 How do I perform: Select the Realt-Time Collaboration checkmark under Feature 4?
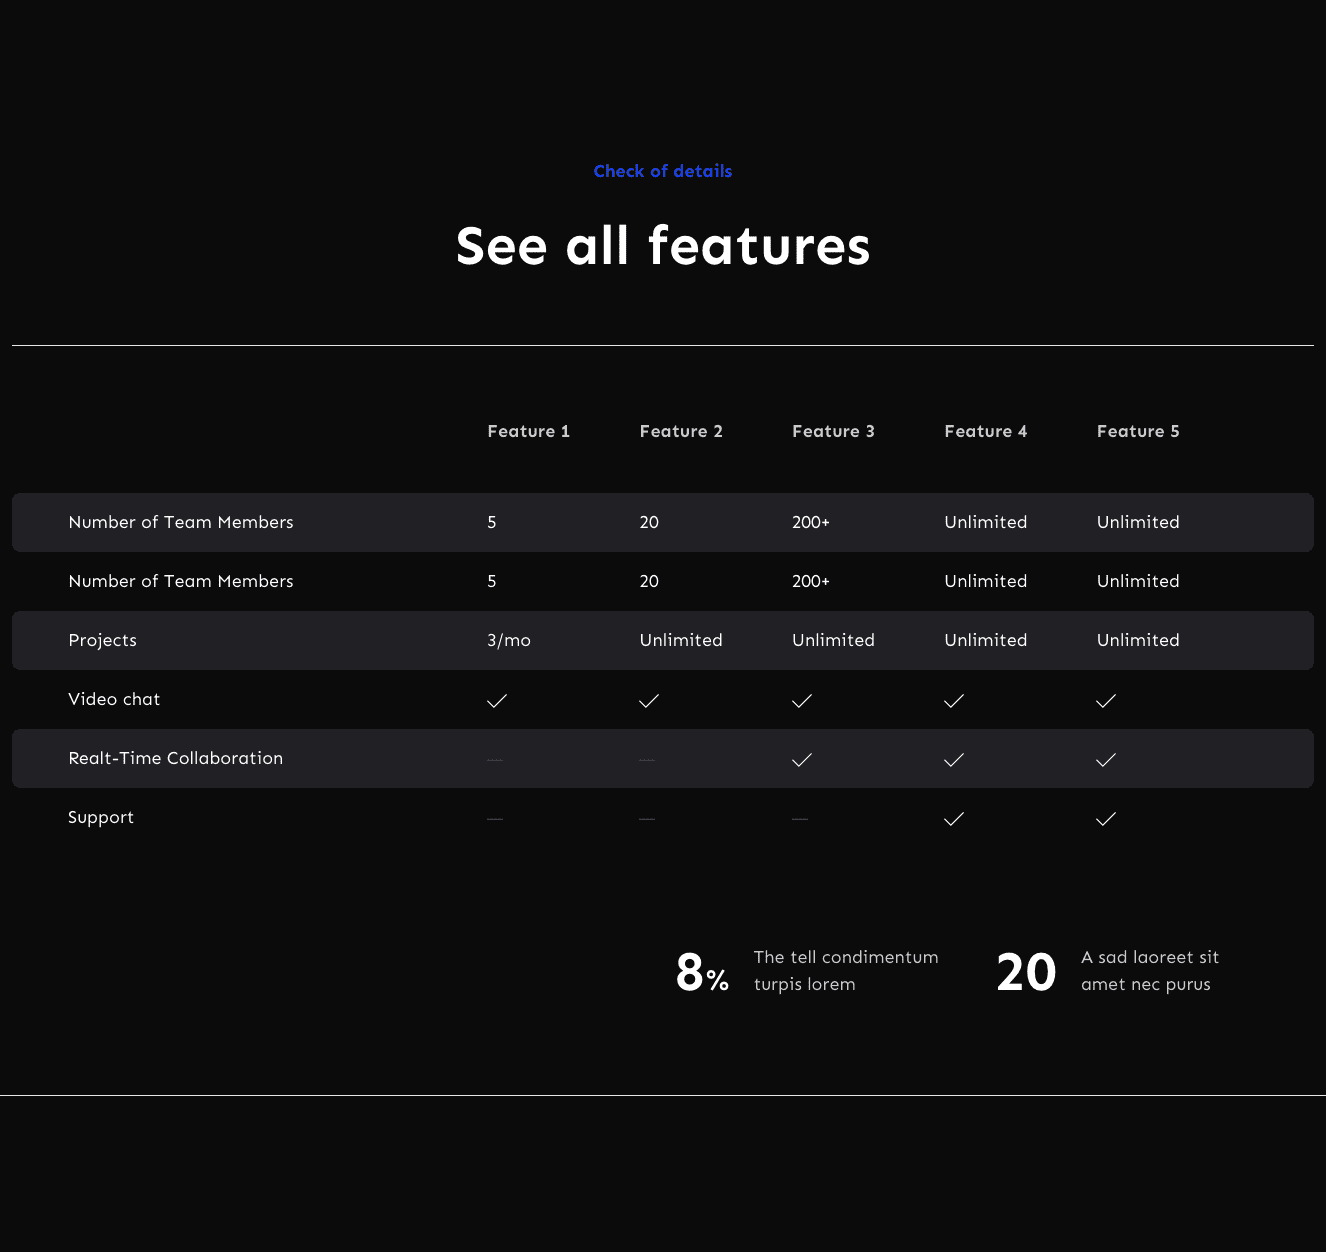pyautogui.click(x=953, y=759)
